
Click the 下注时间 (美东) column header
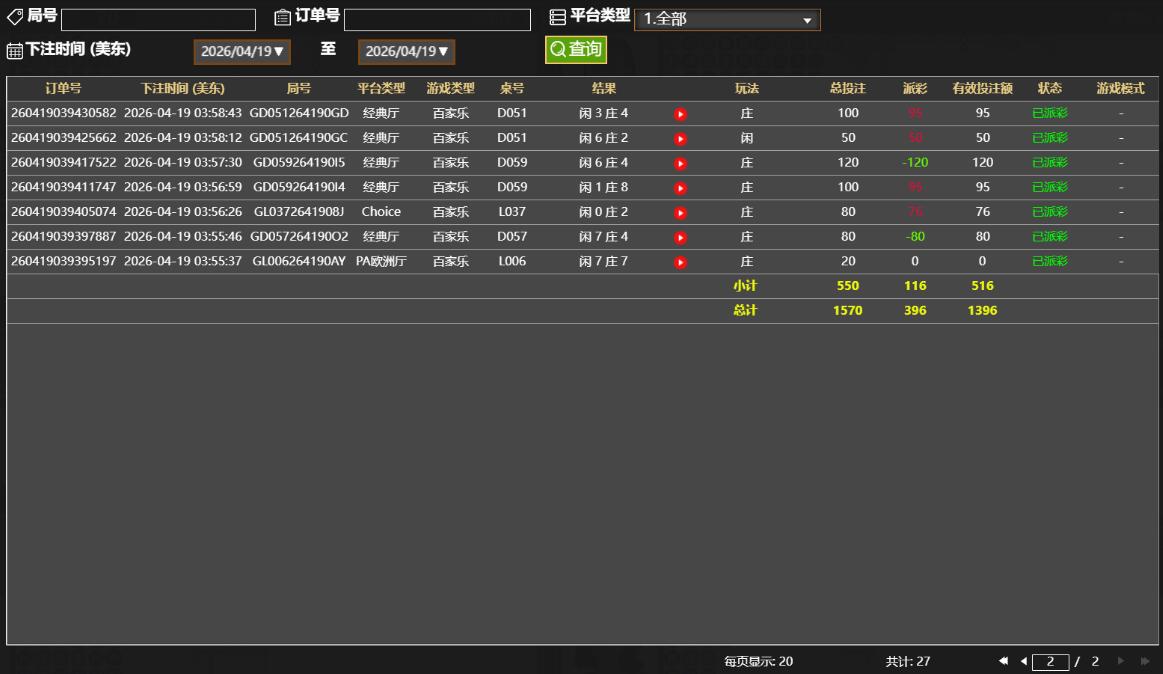point(183,89)
